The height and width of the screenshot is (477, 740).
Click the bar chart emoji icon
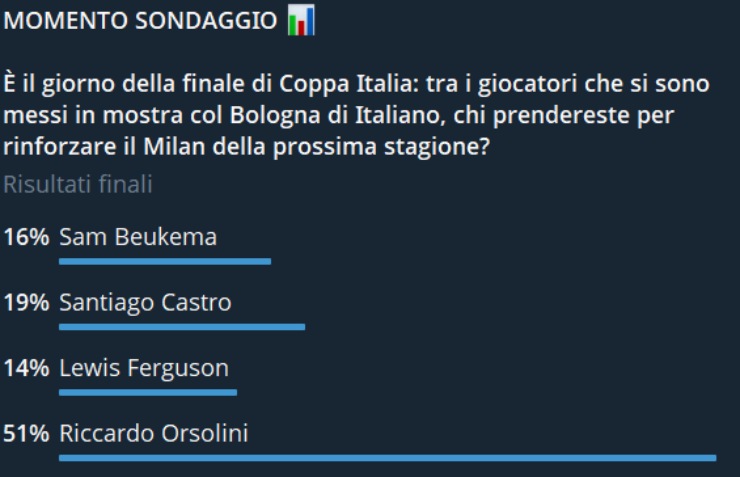tap(300, 22)
